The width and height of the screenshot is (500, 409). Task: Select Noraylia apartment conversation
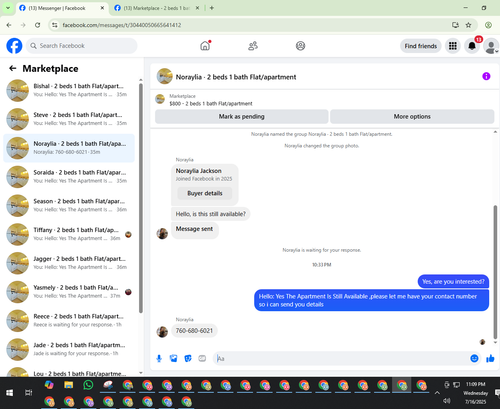coord(69,148)
